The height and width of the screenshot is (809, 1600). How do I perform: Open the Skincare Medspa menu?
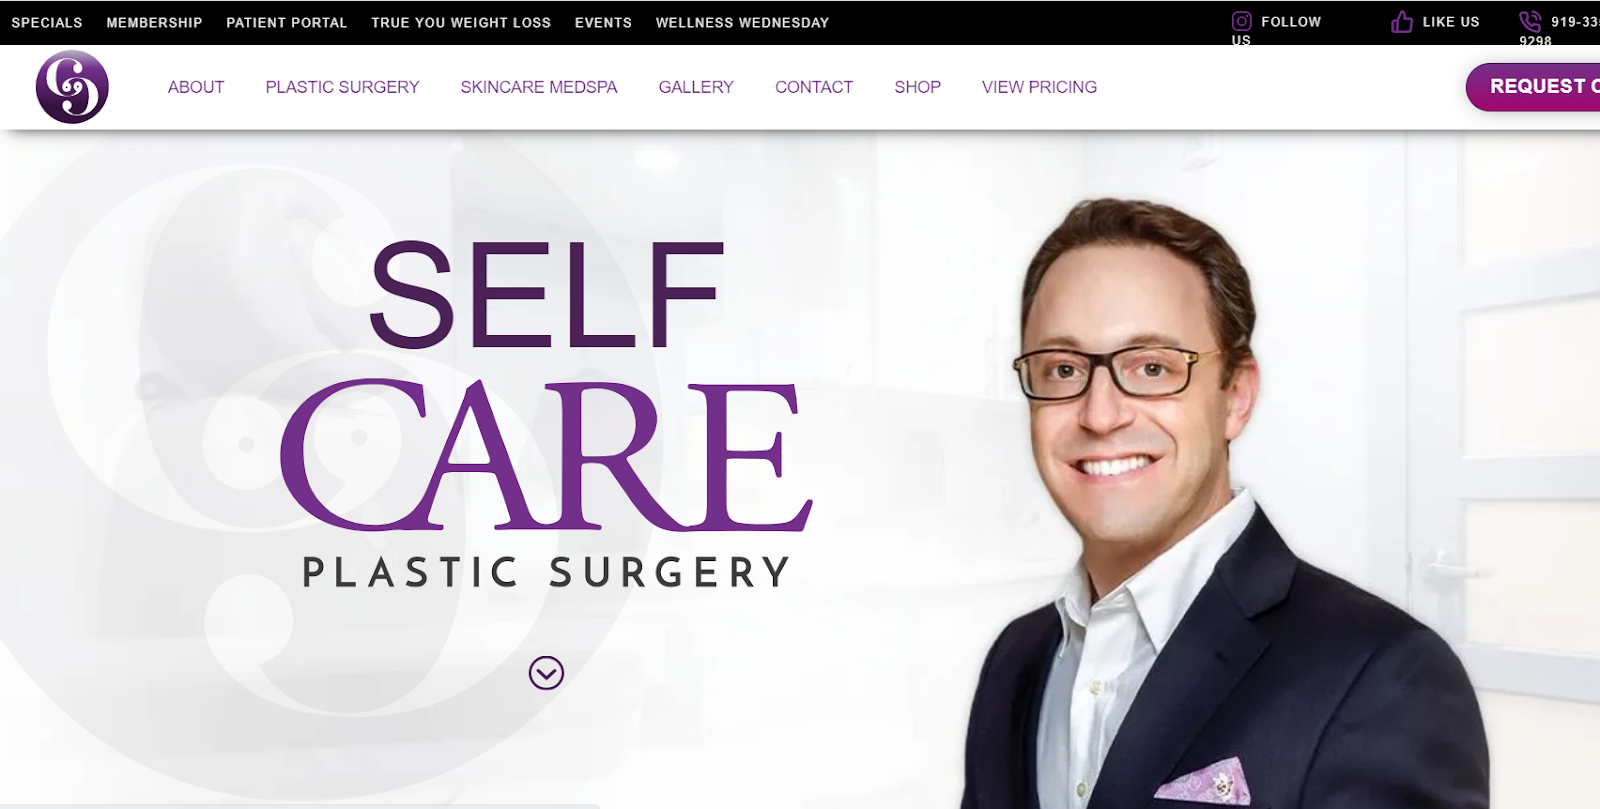click(x=539, y=87)
